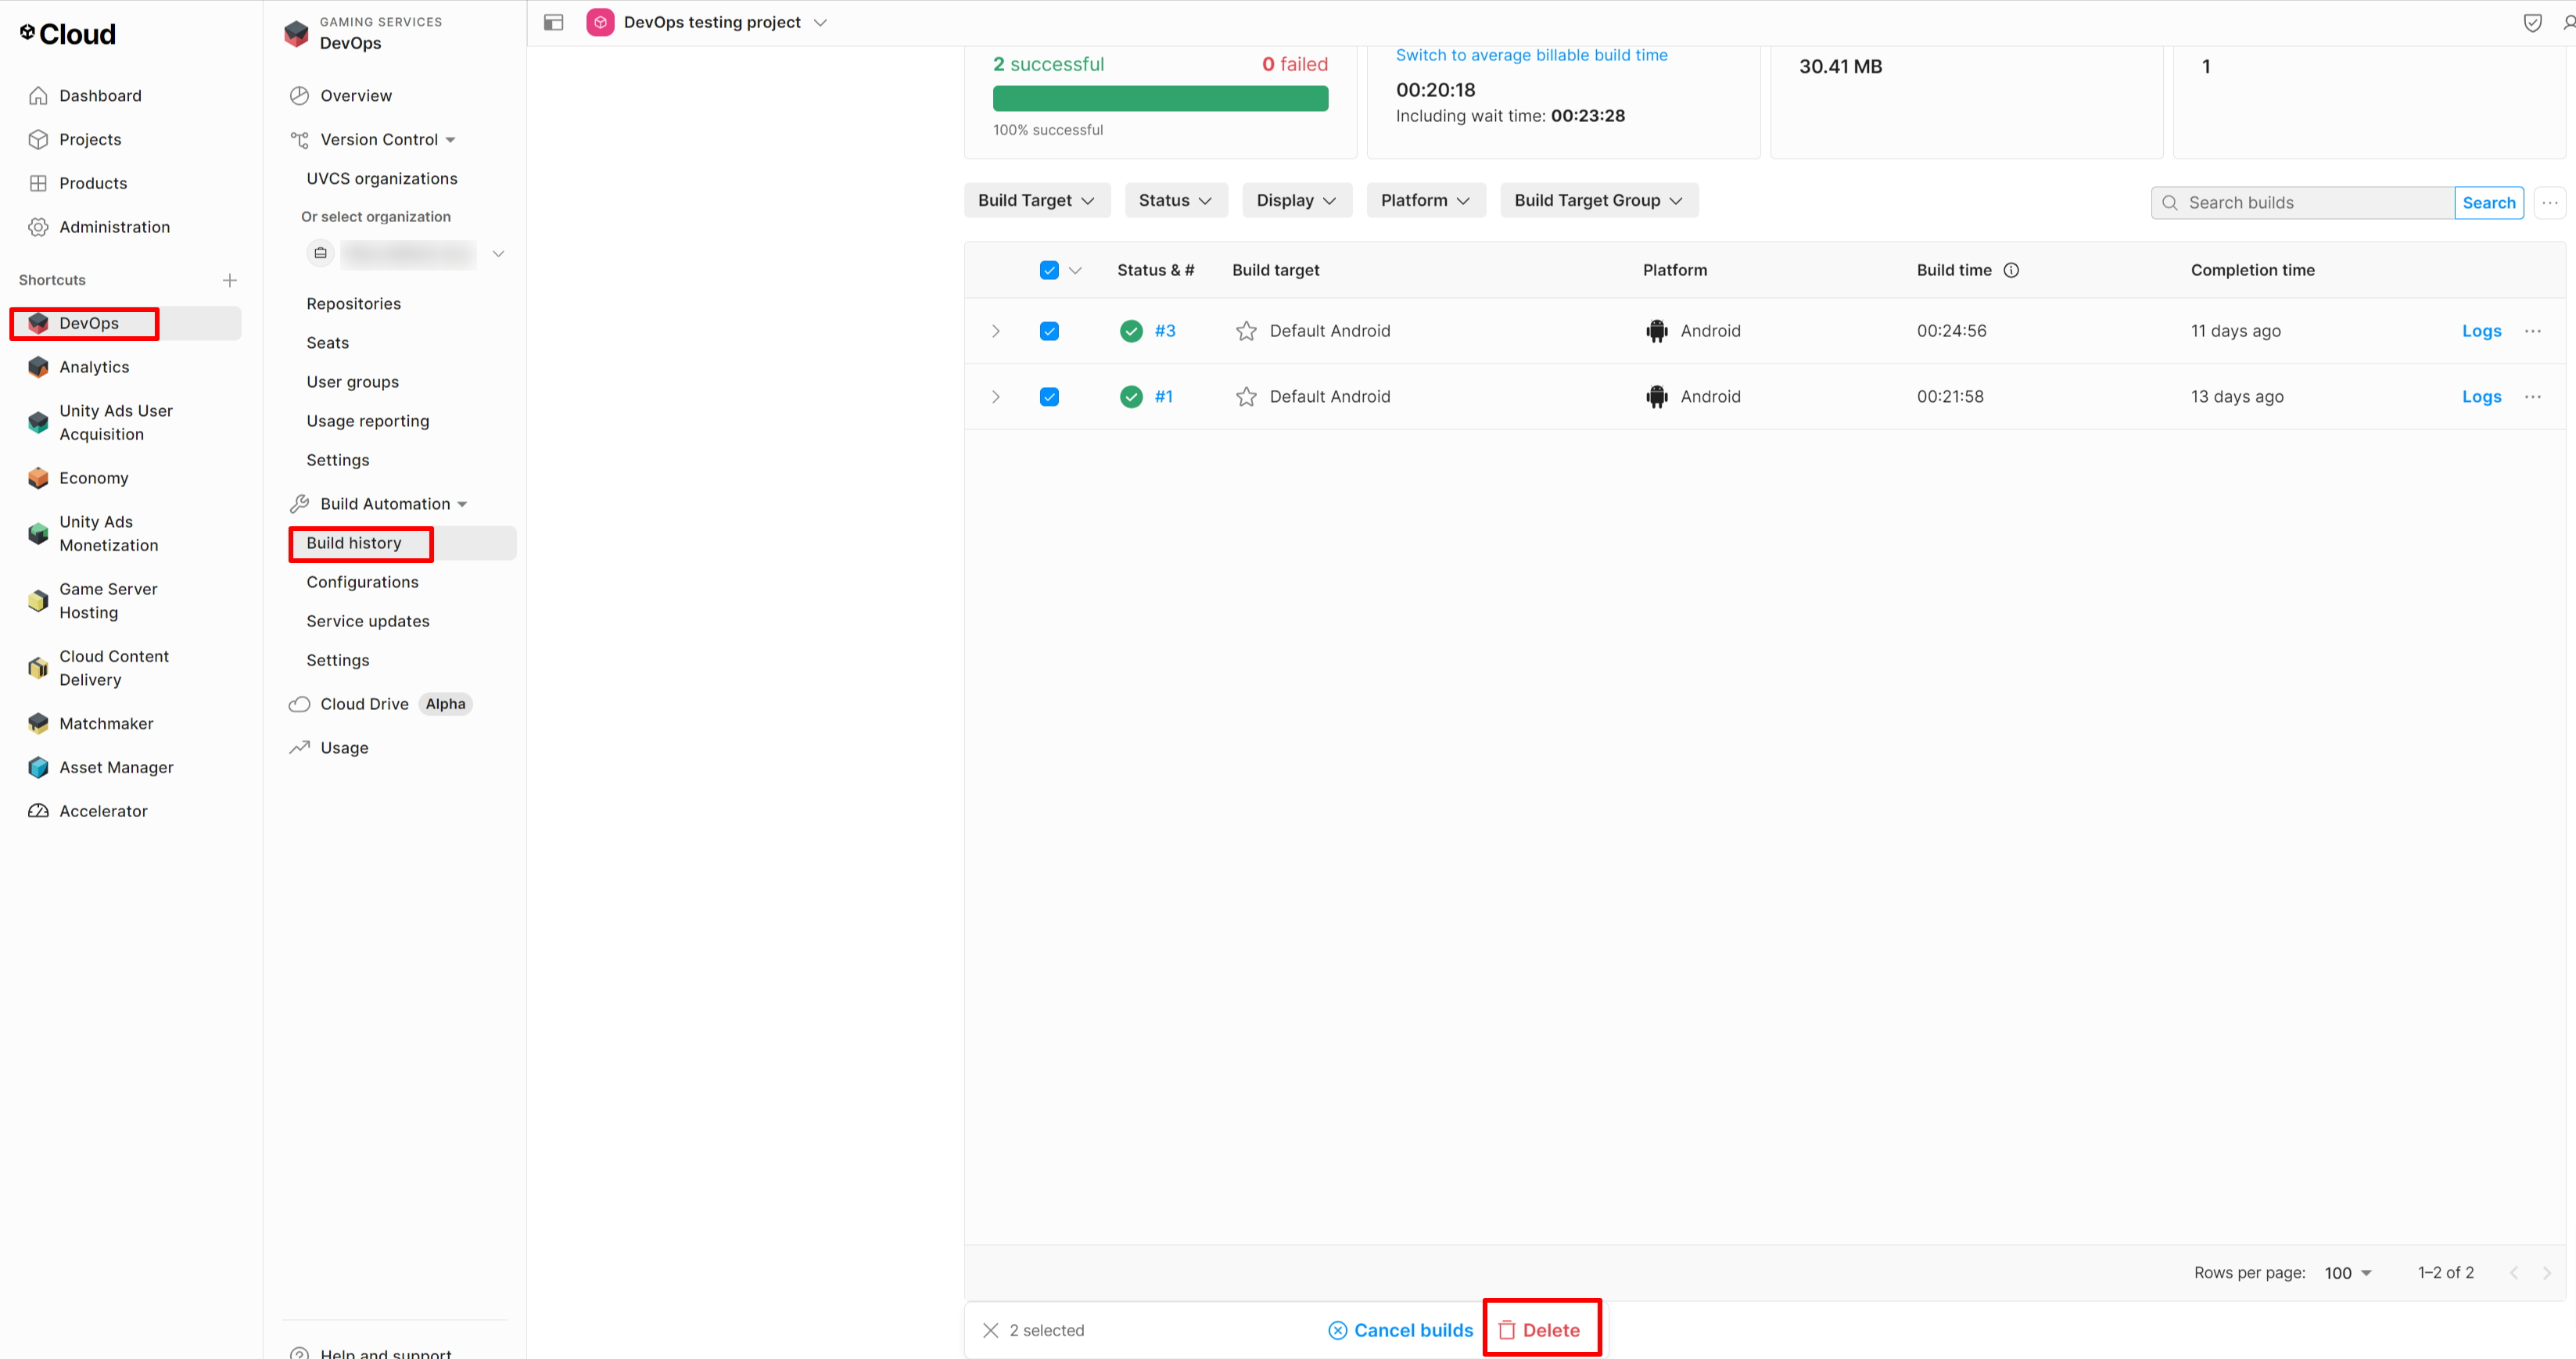The height and width of the screenshot is (1359, 2576).
Task: Go to the Repositories menu item
Action: [x=353, y=303]
